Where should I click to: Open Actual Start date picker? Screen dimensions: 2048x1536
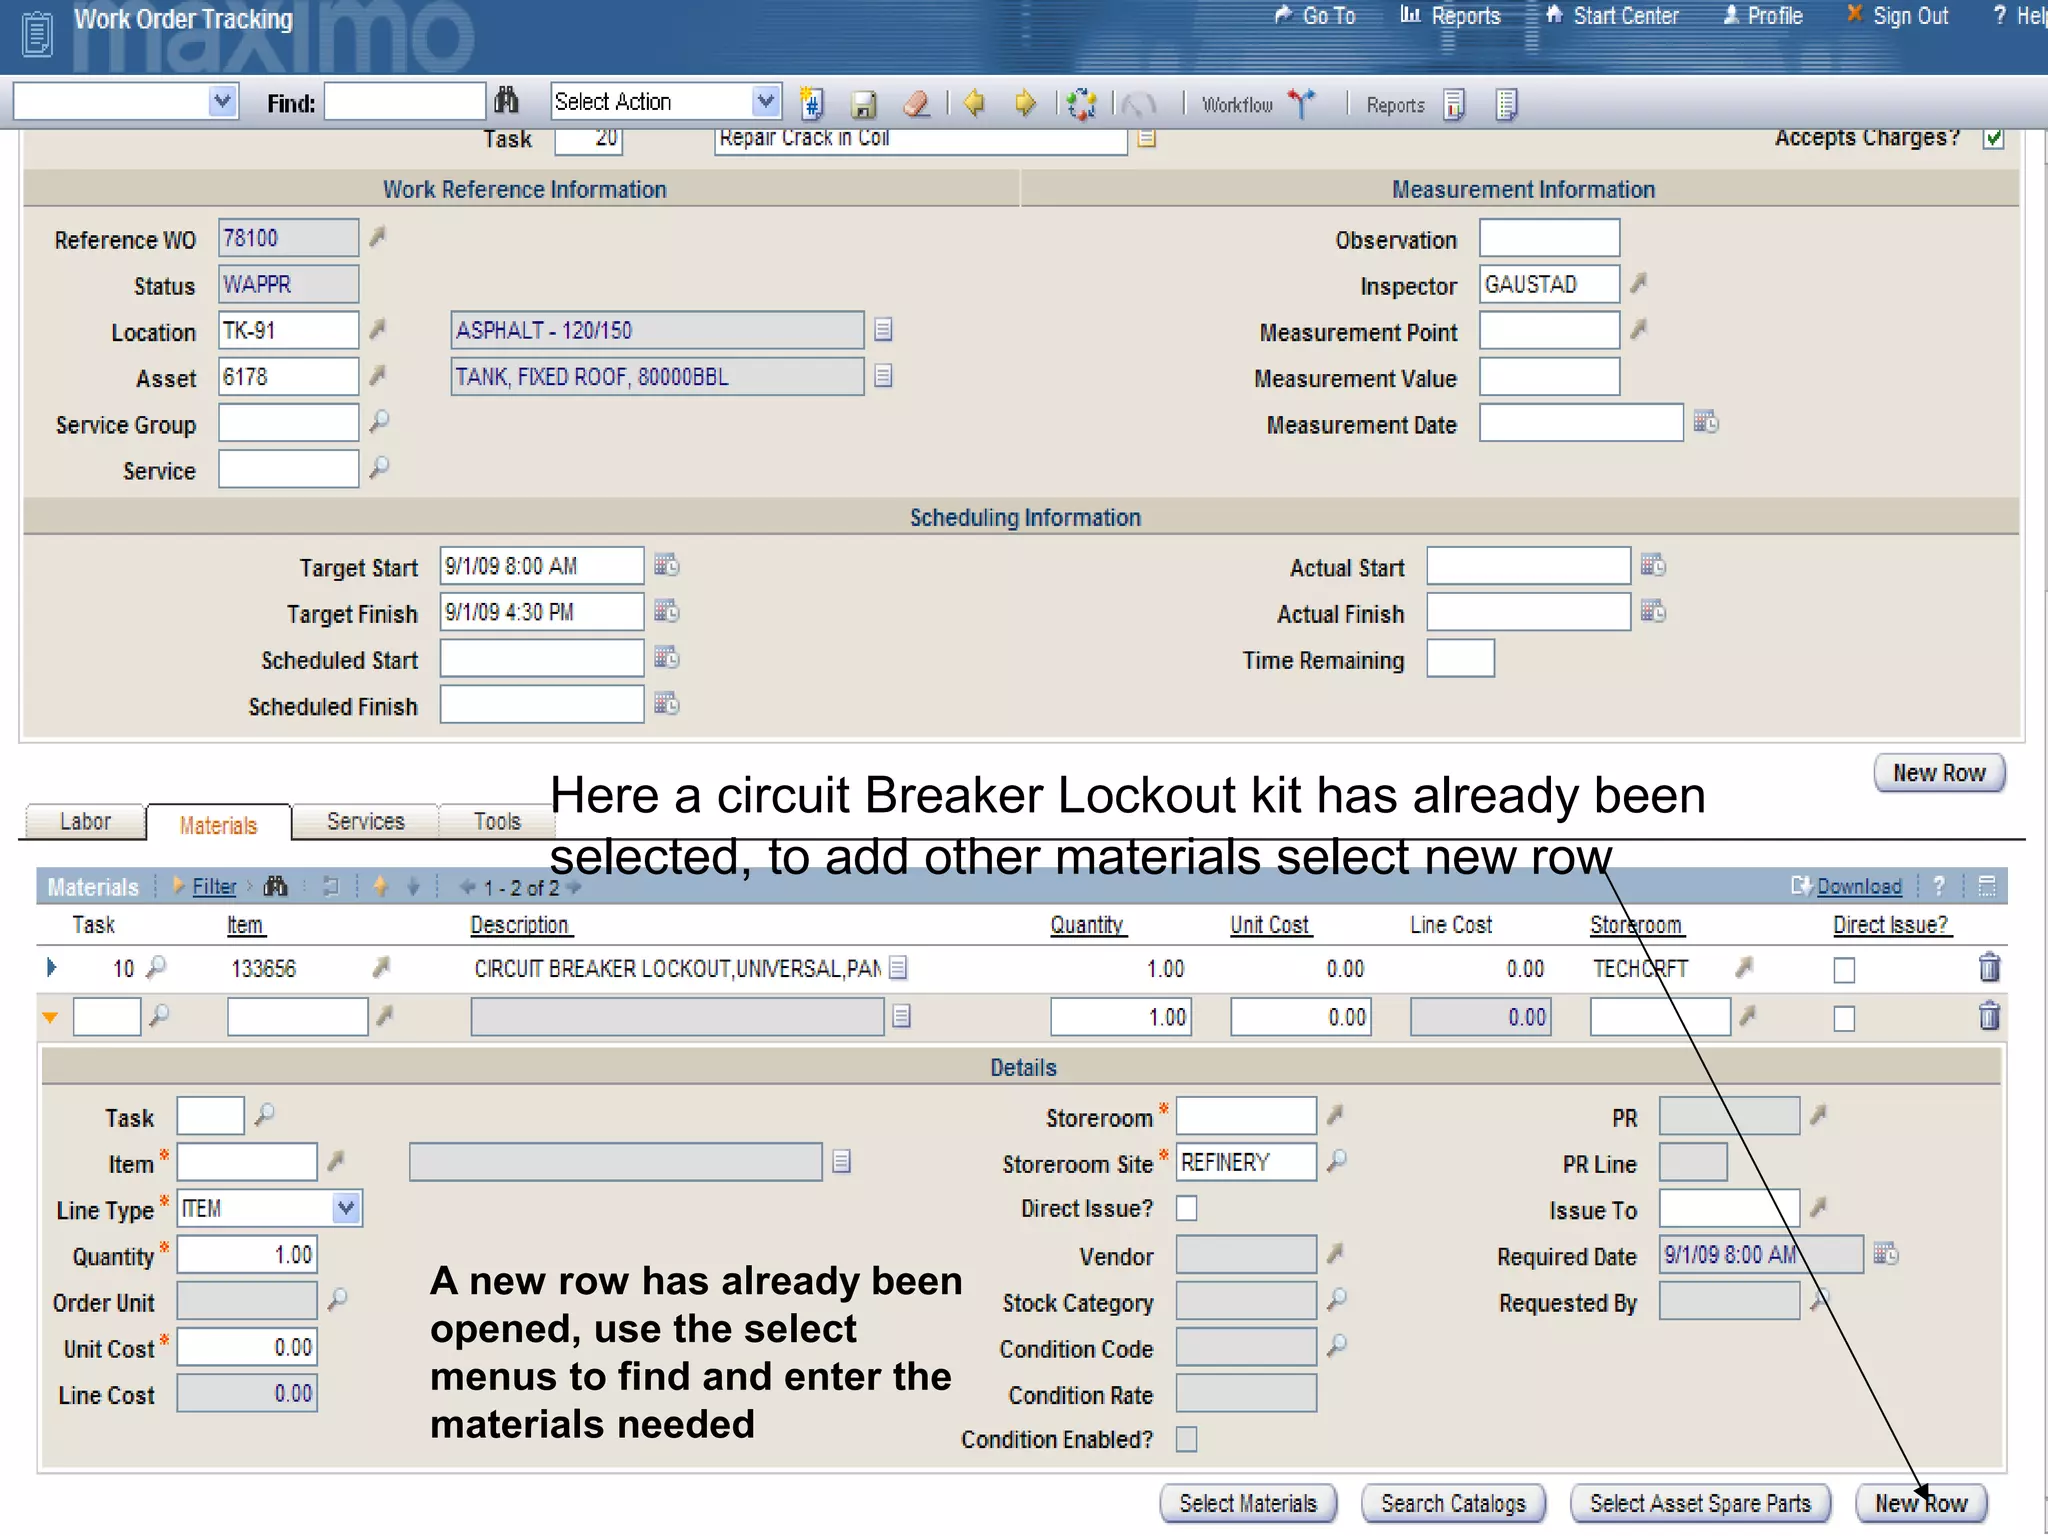(x=1653, y=565)
